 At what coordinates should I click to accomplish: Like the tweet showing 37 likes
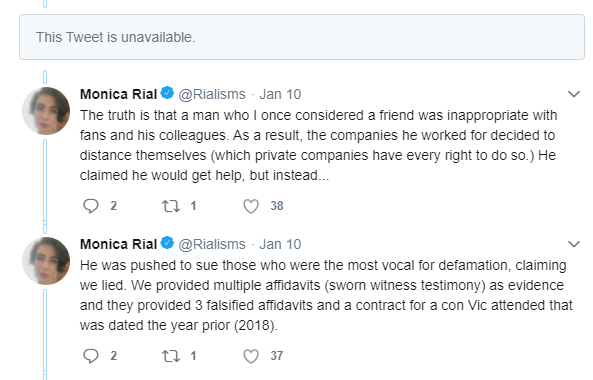251,356
